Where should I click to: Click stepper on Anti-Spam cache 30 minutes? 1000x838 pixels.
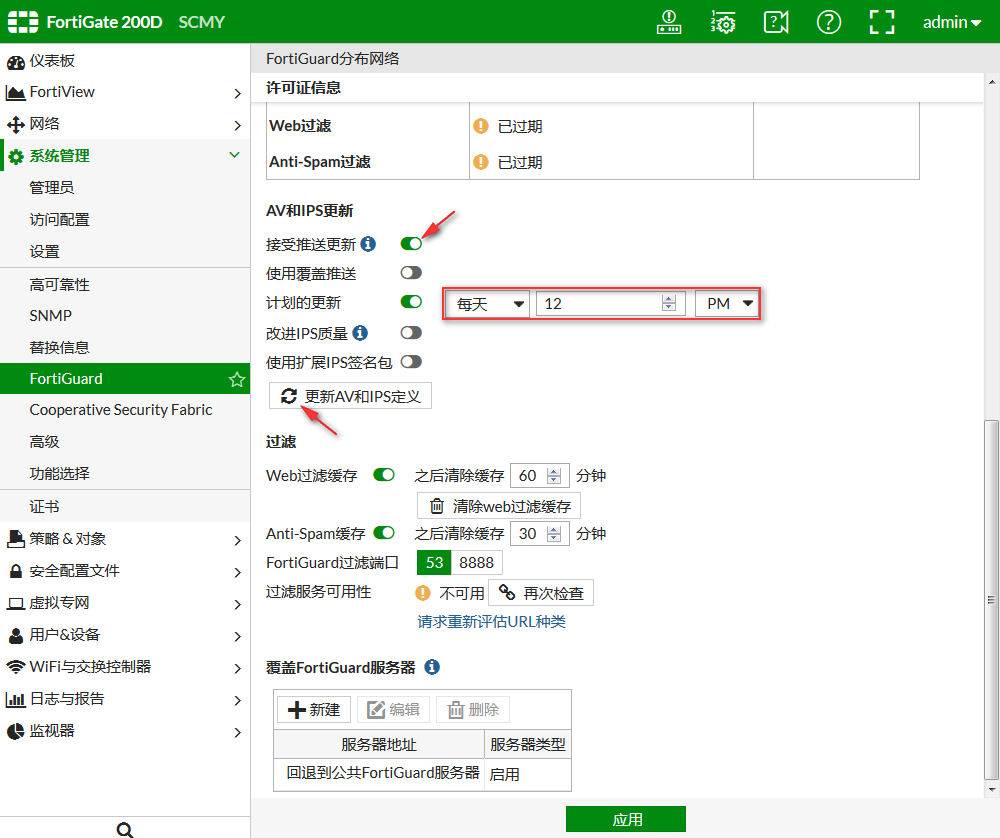pyautogui.click(x=554, y=534)
